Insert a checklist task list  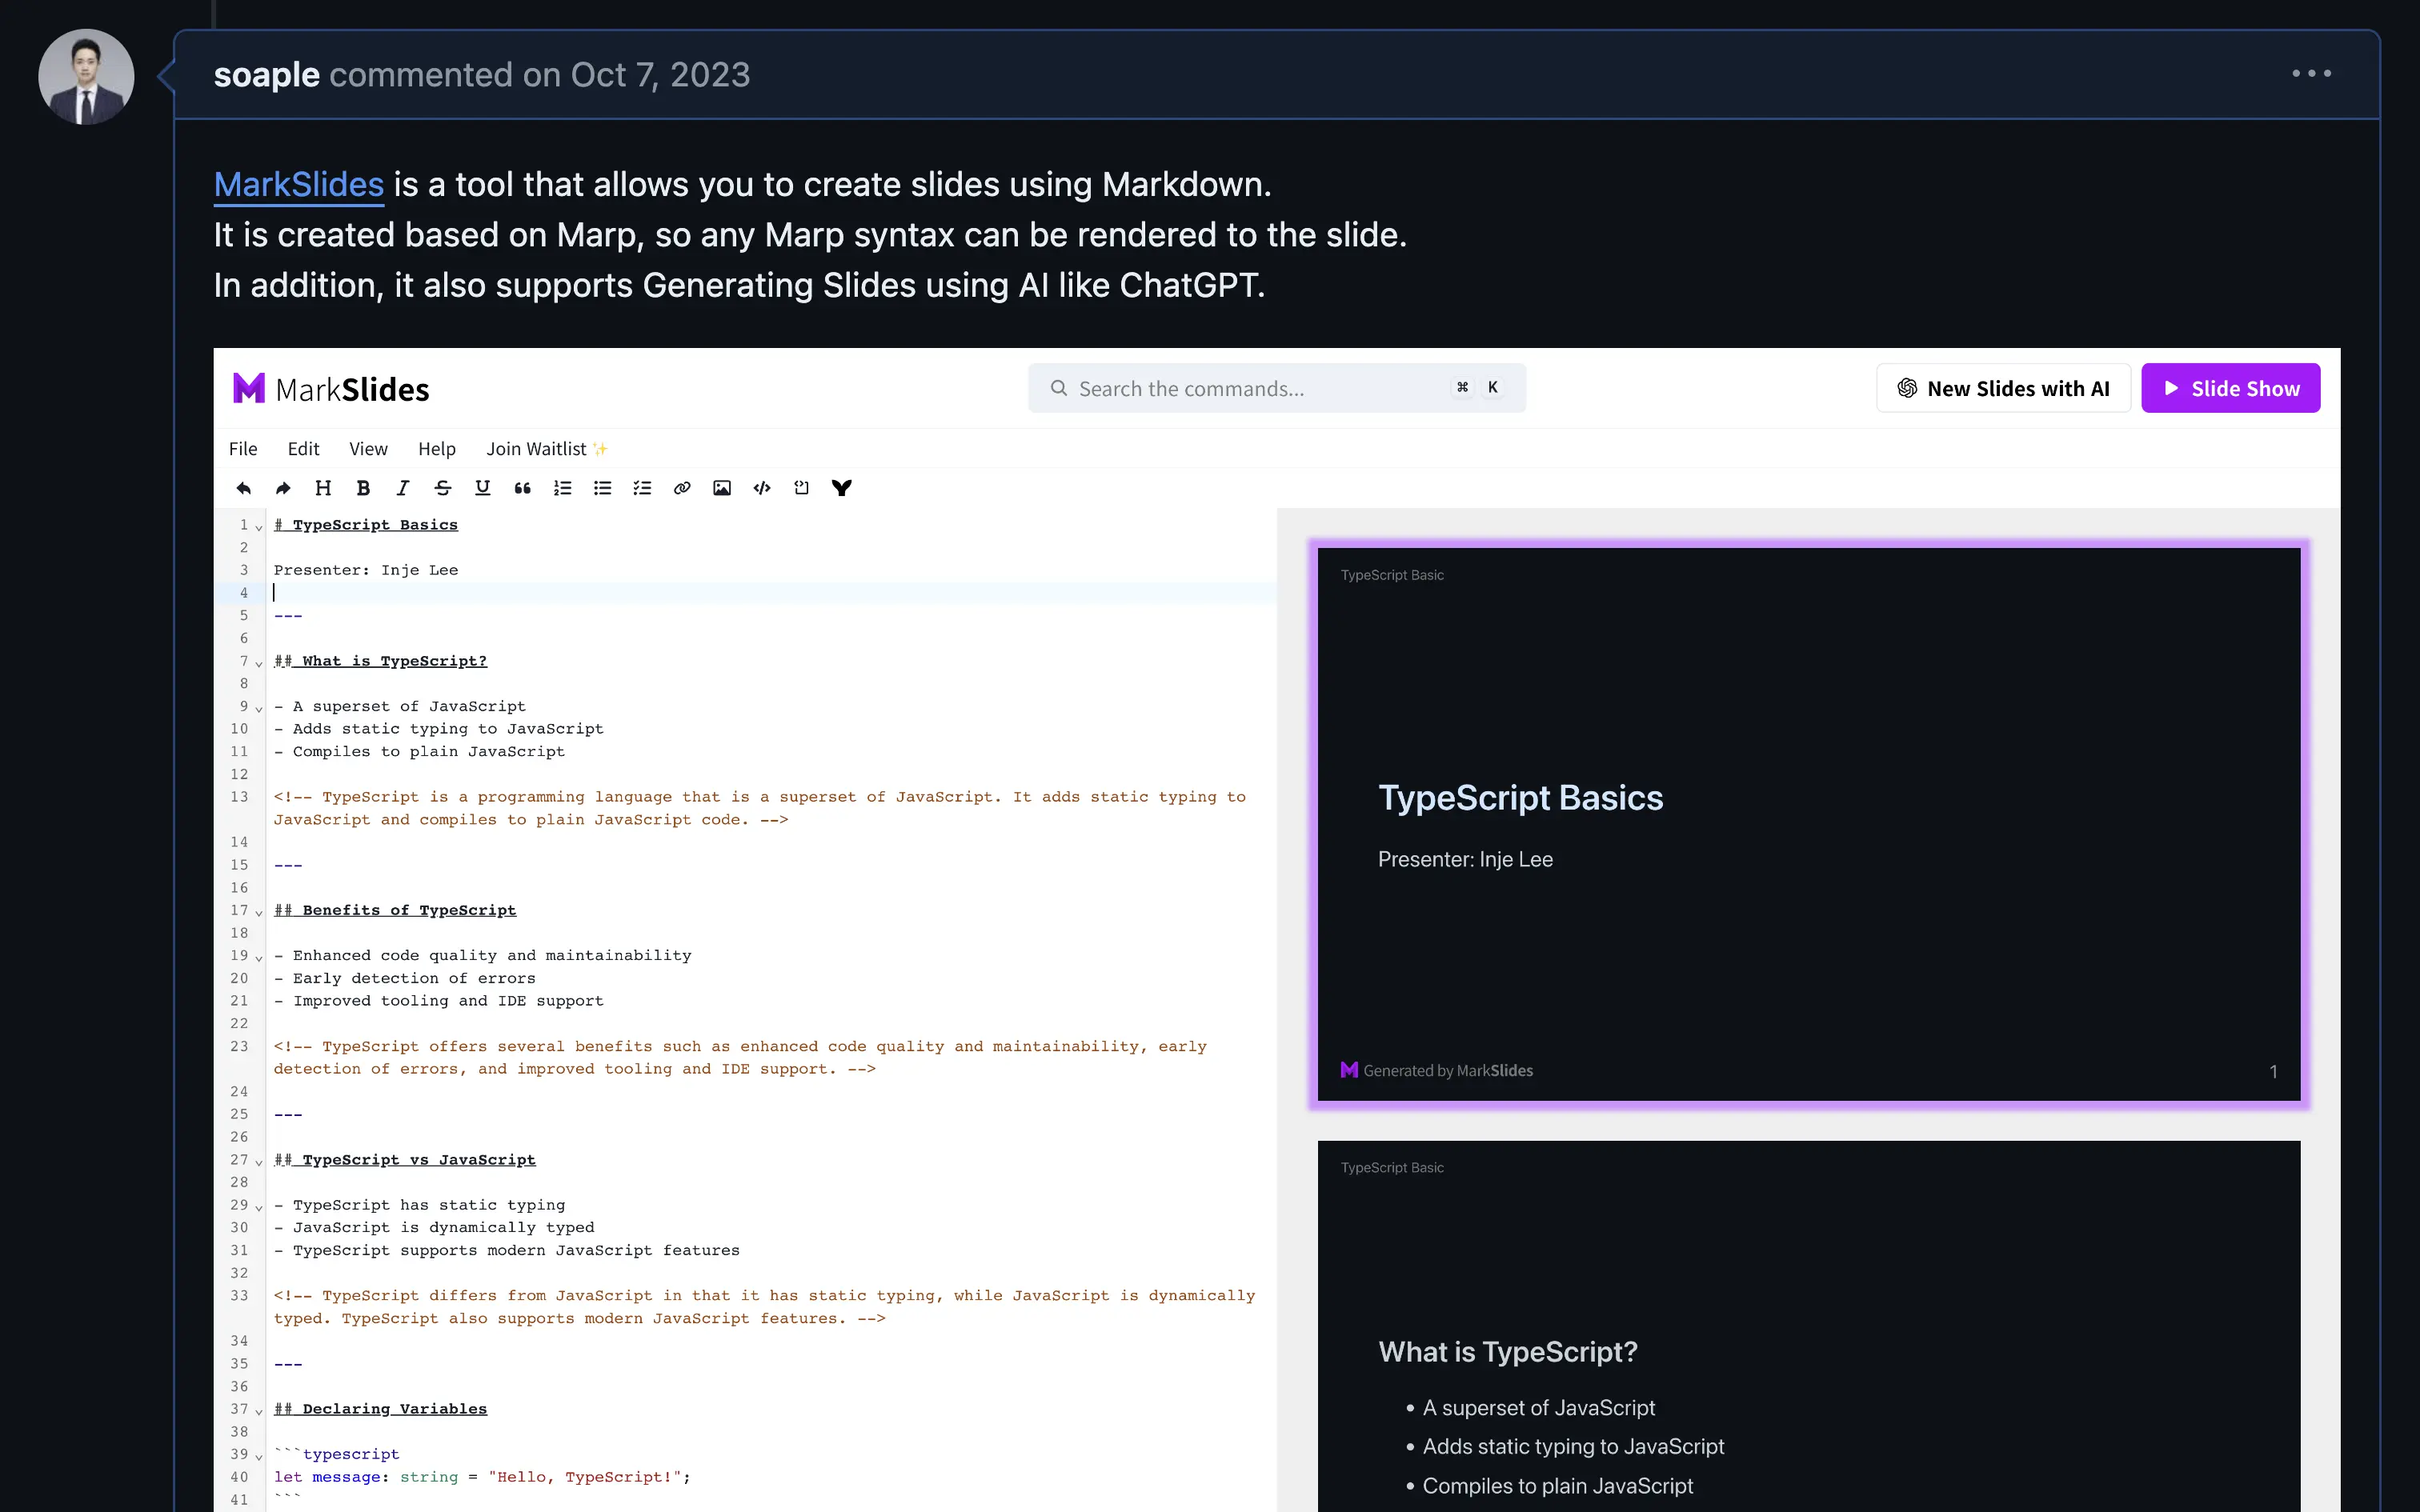(642, 488)
